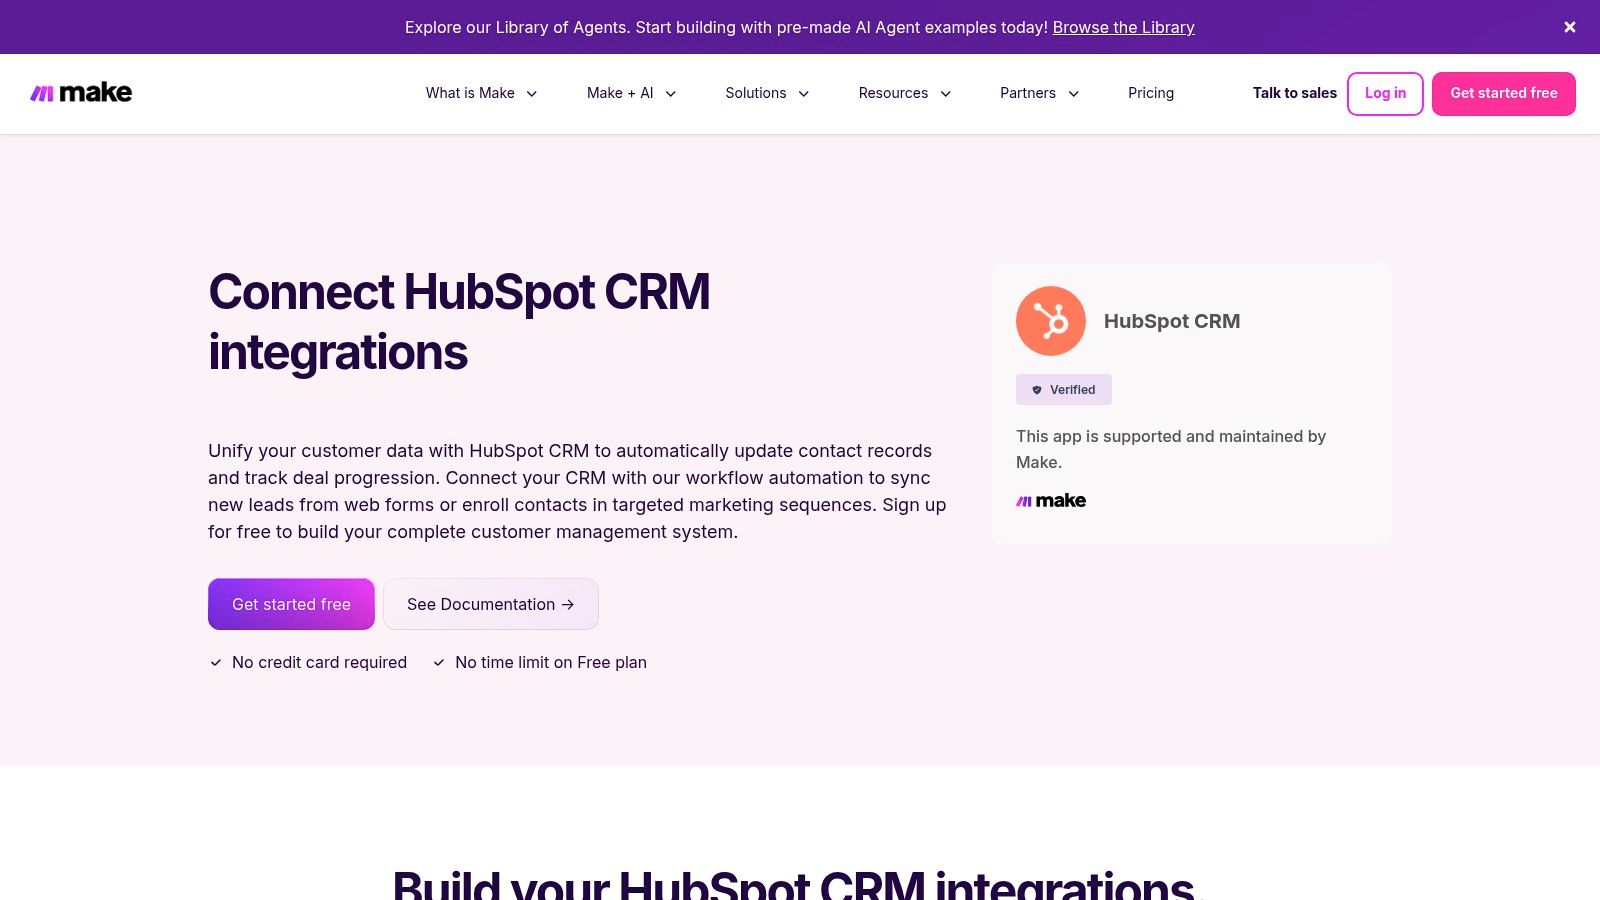Click the Log in button
Screen dimensions: 1600x900
click(x=1385, y=93)
